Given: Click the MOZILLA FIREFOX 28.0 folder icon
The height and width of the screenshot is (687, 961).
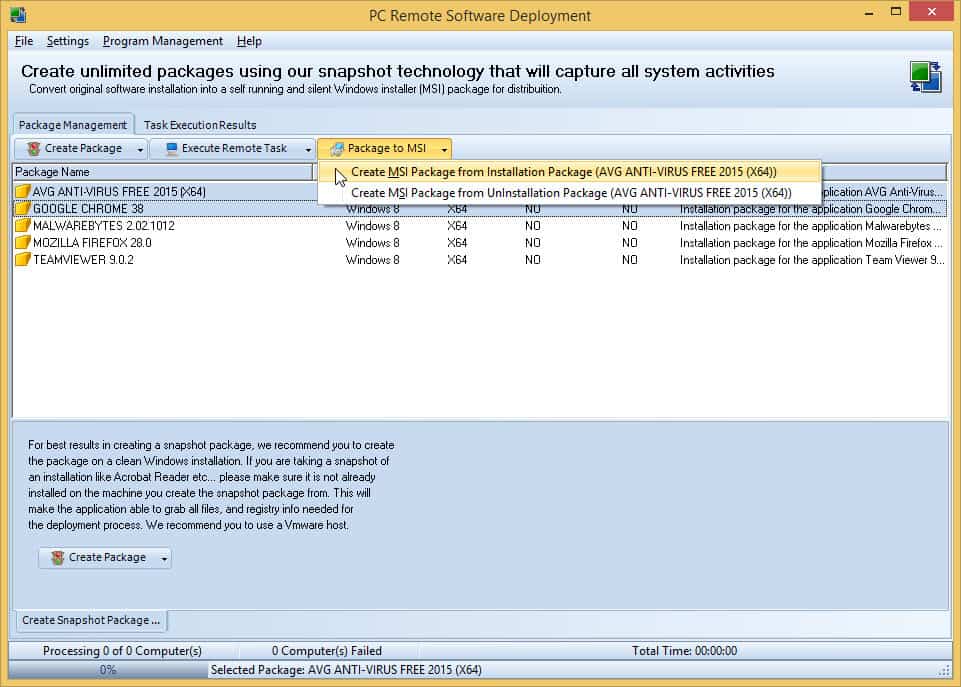Looking at the screenshot, I should pyautogui.click(x=22, y=243).
